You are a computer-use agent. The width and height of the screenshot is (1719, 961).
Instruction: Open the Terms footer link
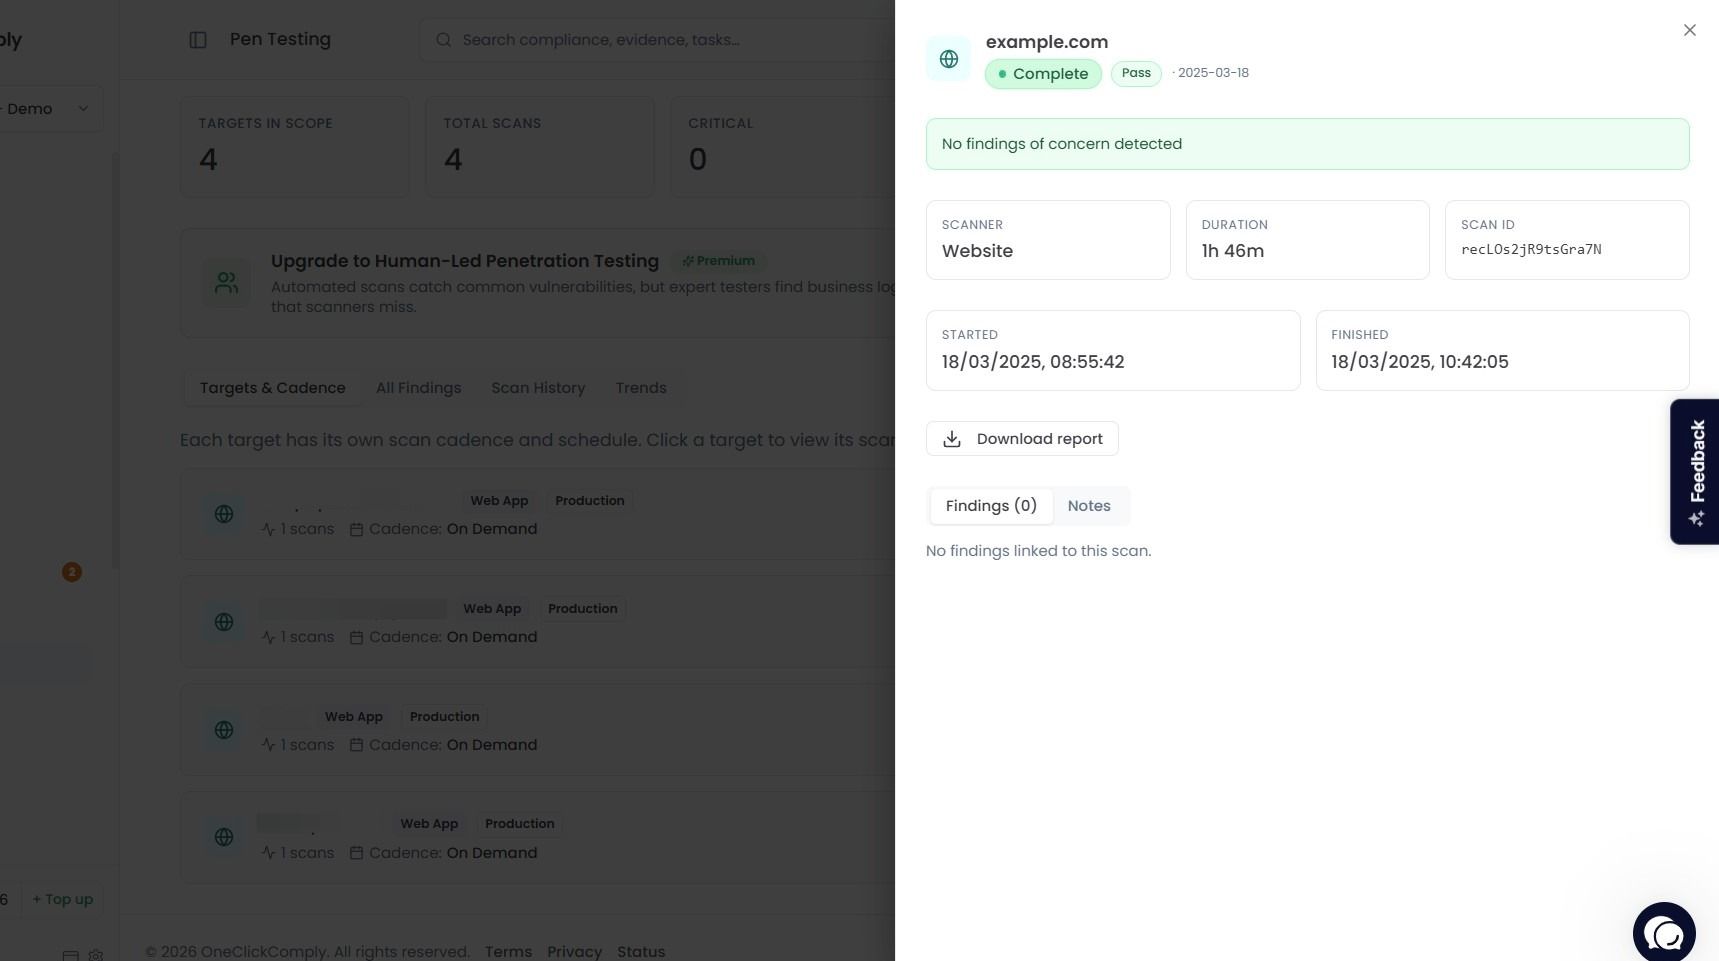pos(508,952)
